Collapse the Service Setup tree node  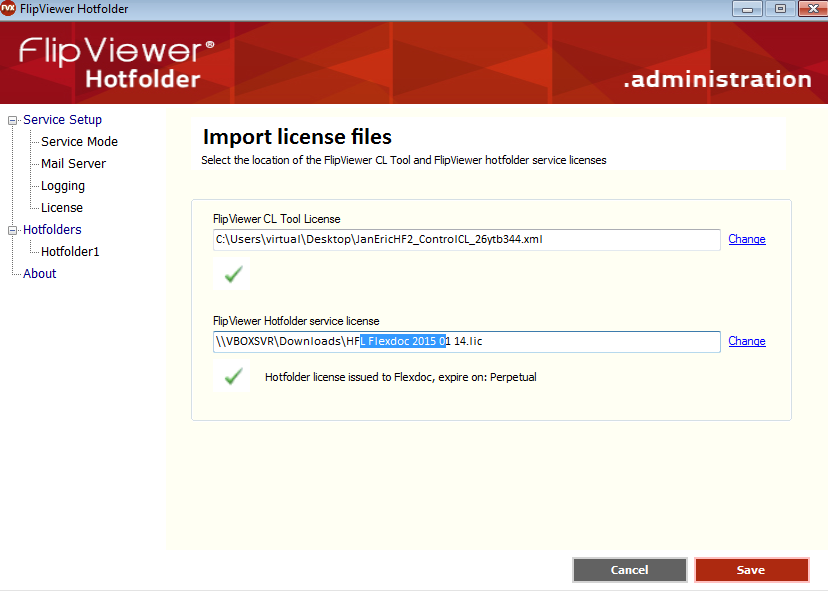tap(12, 120)
